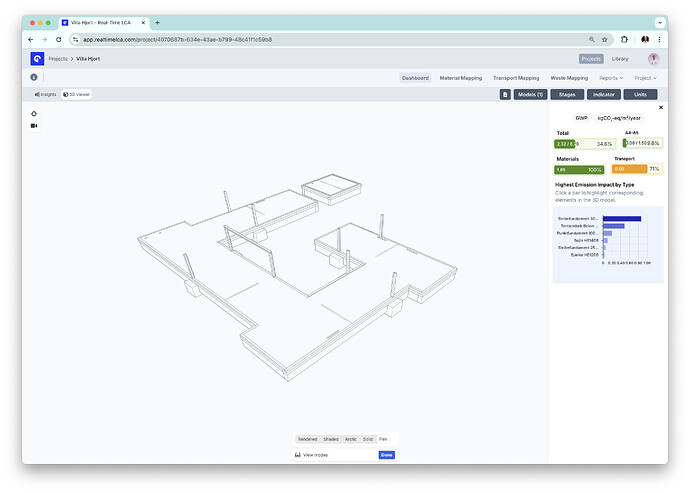690x493 pixels.
Task: Click the Projects breadcrumb link
Action: click(58, 59)
